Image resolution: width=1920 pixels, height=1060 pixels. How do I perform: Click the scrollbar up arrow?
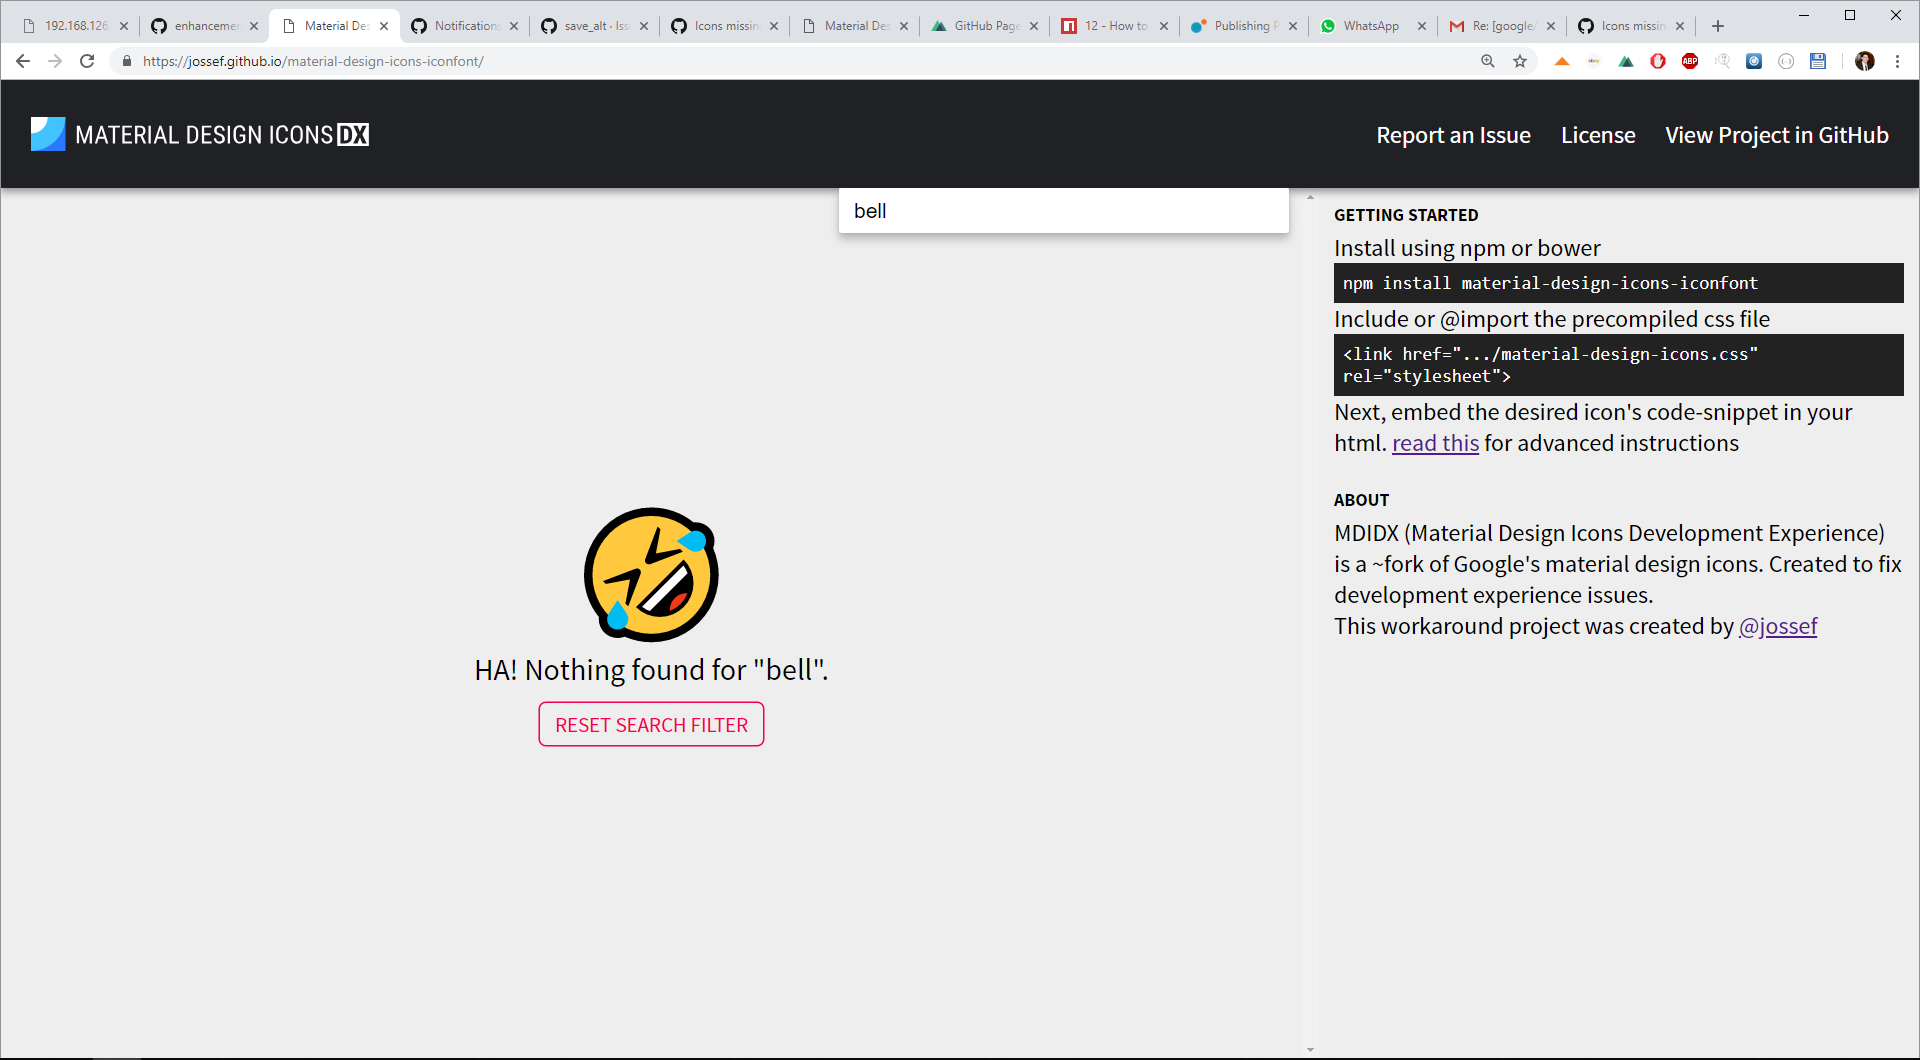[x=1310, y=197]
